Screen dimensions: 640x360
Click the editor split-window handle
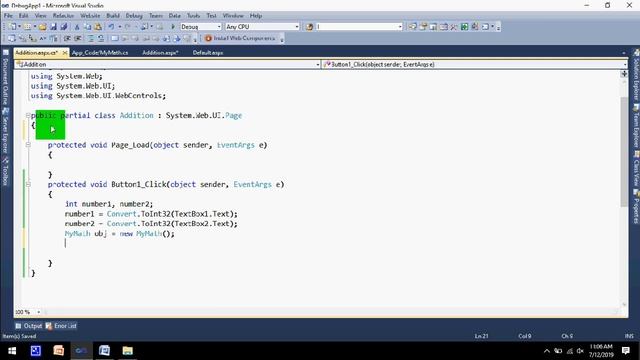click(624, 73)
